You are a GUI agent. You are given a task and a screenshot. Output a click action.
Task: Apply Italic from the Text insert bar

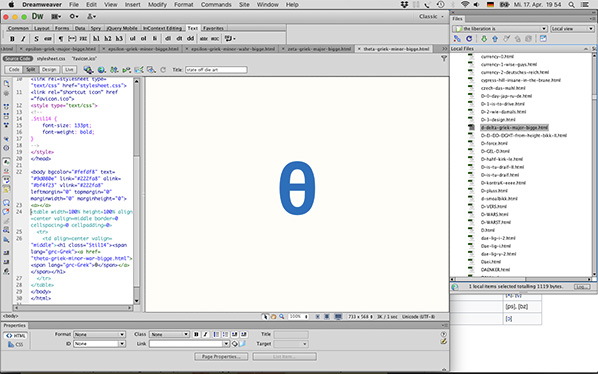pos(23,39)
